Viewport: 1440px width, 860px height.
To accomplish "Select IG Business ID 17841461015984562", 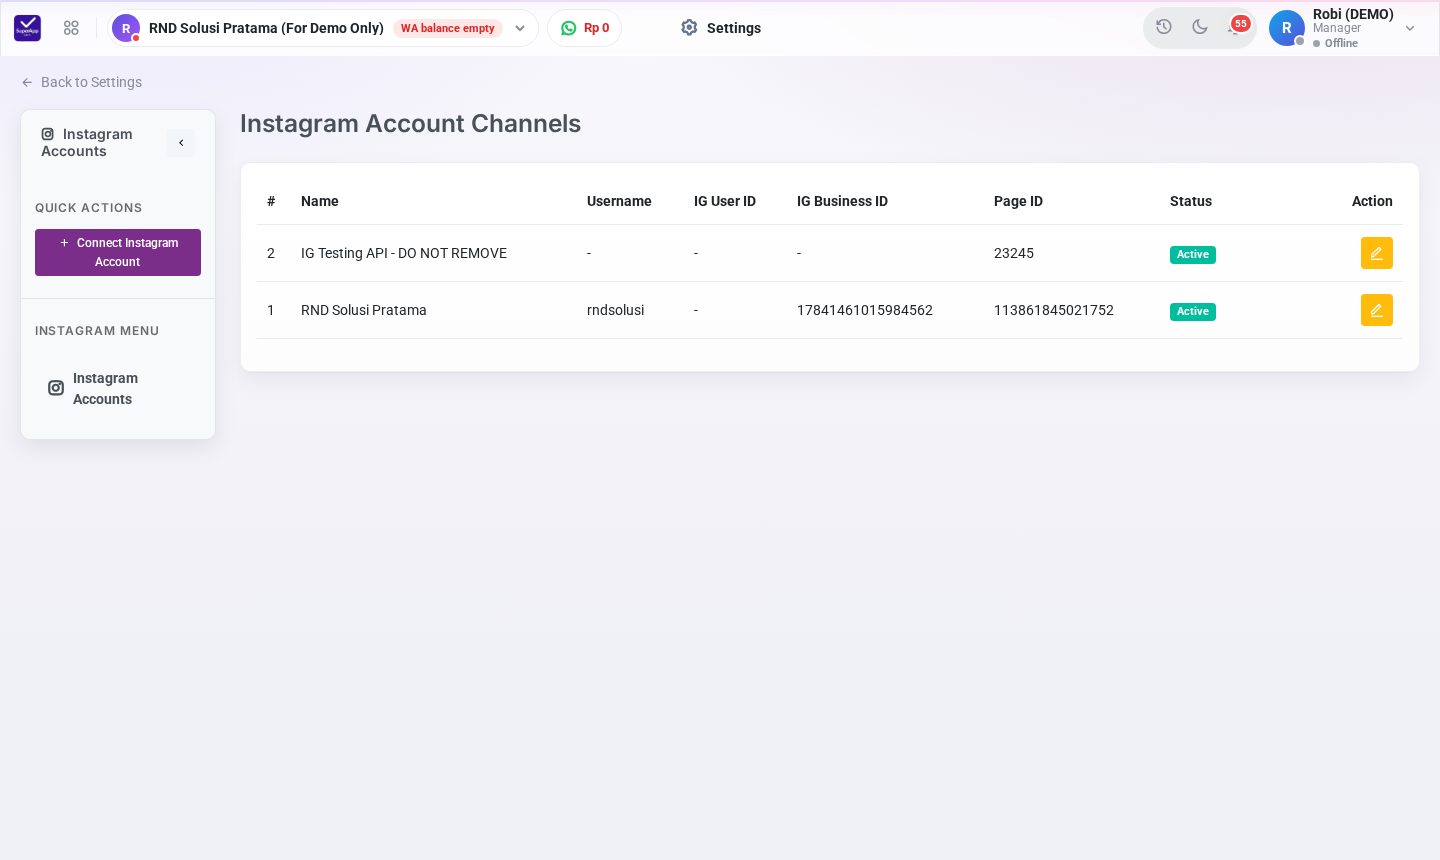I will 865,310.
